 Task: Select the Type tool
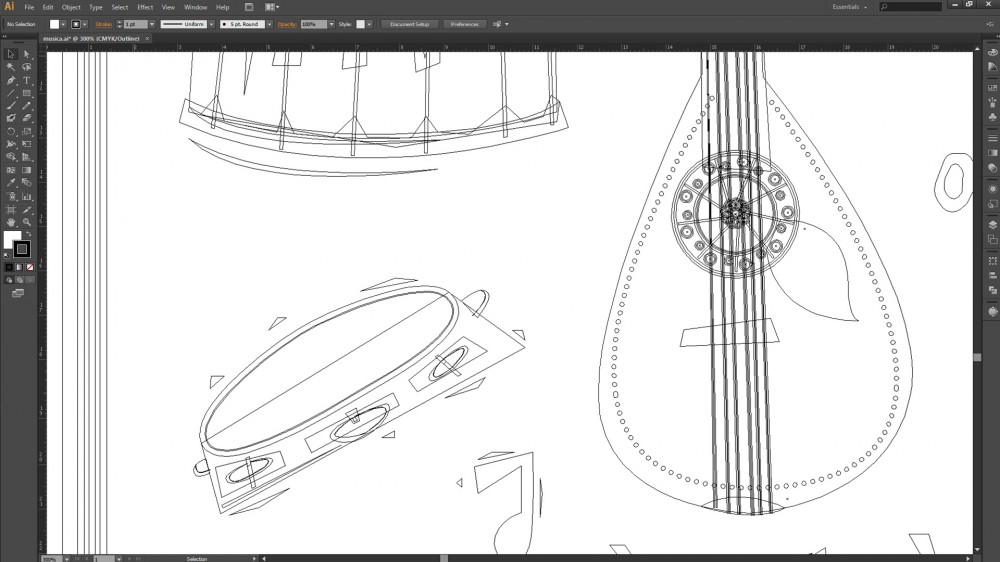(27, 80)
